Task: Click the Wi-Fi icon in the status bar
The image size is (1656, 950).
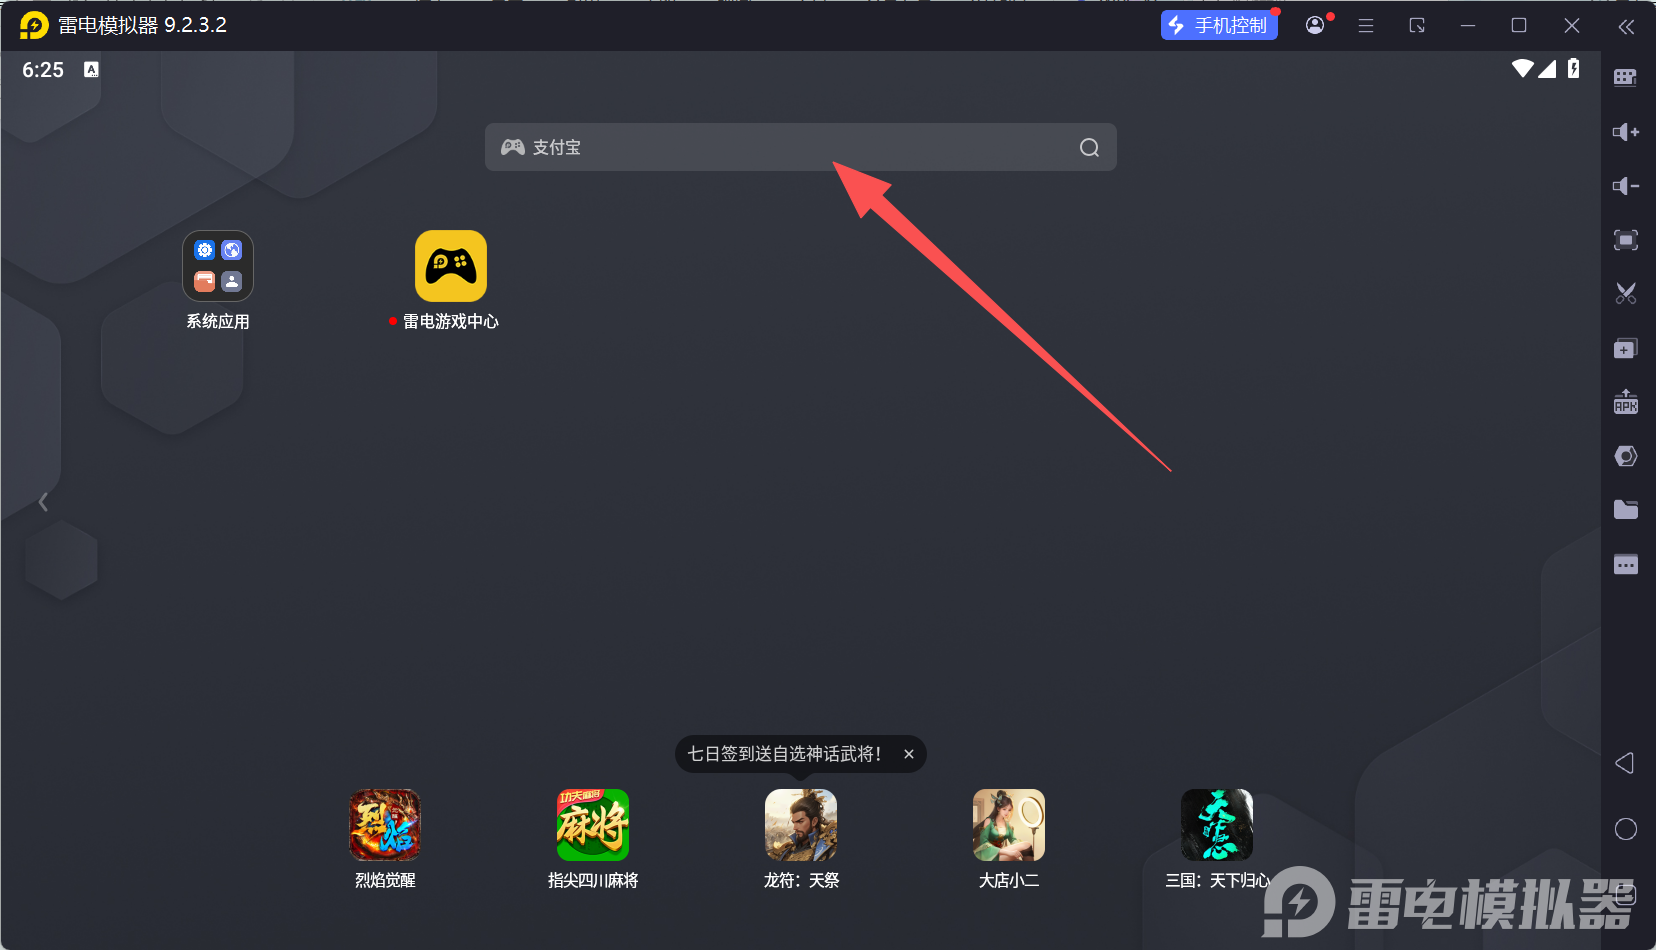Action: click(1522, 68)
